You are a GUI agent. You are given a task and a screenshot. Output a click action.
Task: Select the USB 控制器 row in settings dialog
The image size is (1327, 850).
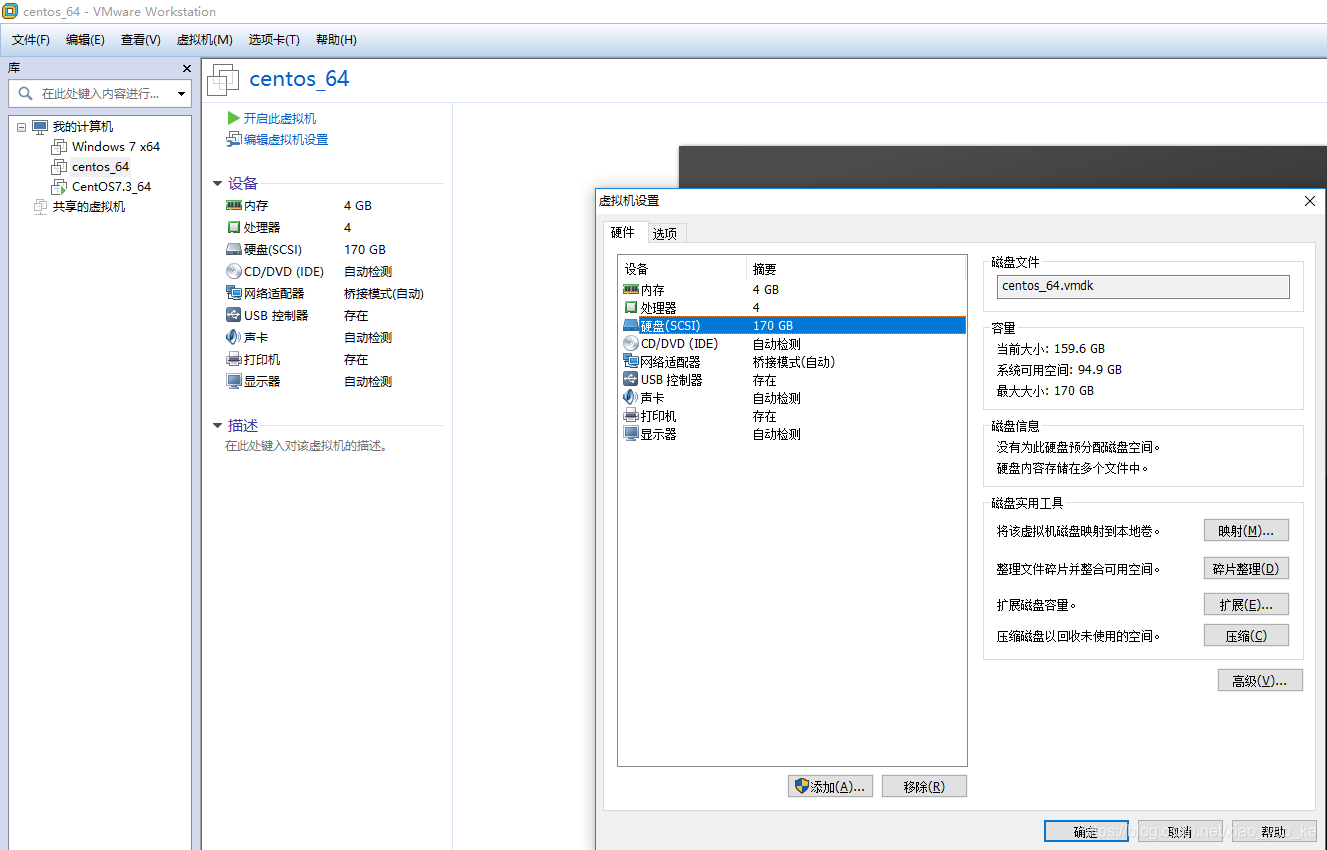click(x=792, y=380)
